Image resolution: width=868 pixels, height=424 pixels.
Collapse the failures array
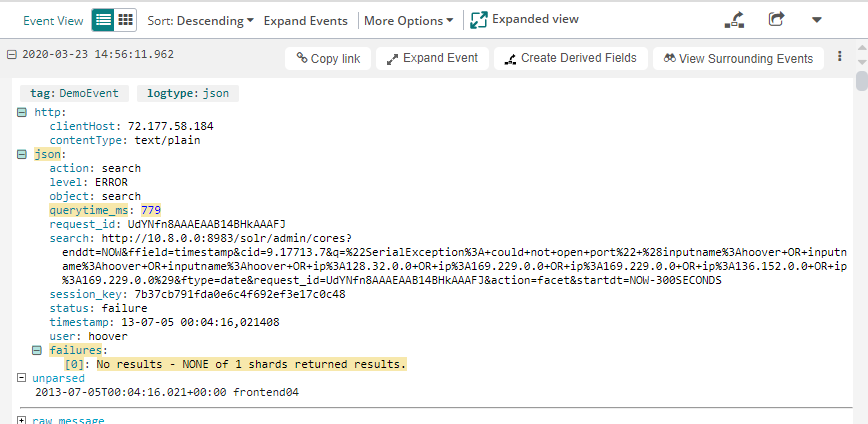click(x=38, y=350)
